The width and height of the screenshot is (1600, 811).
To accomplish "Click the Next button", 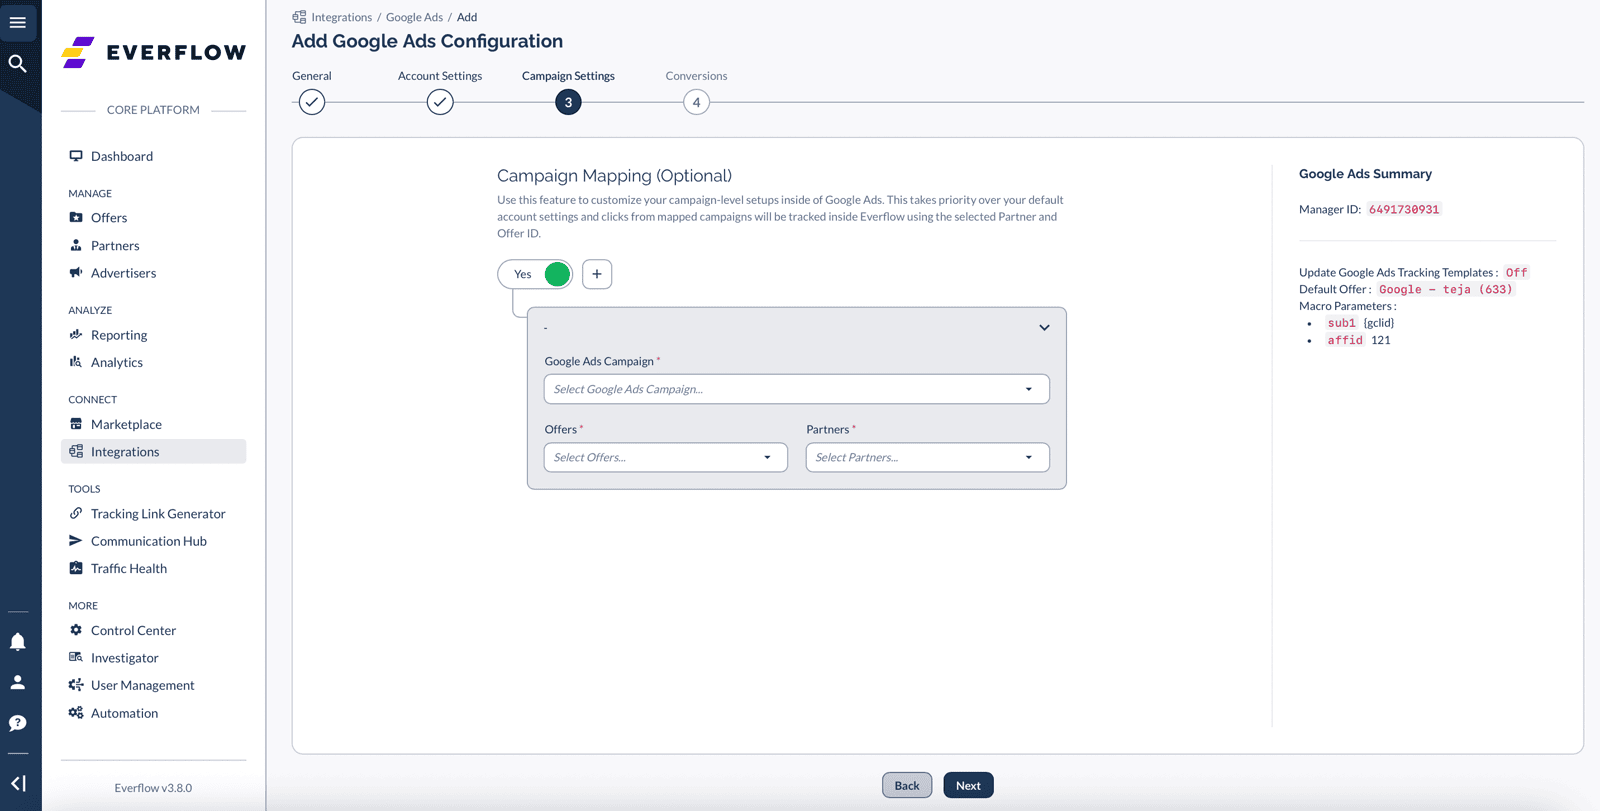I will click(x=968, y=785).
